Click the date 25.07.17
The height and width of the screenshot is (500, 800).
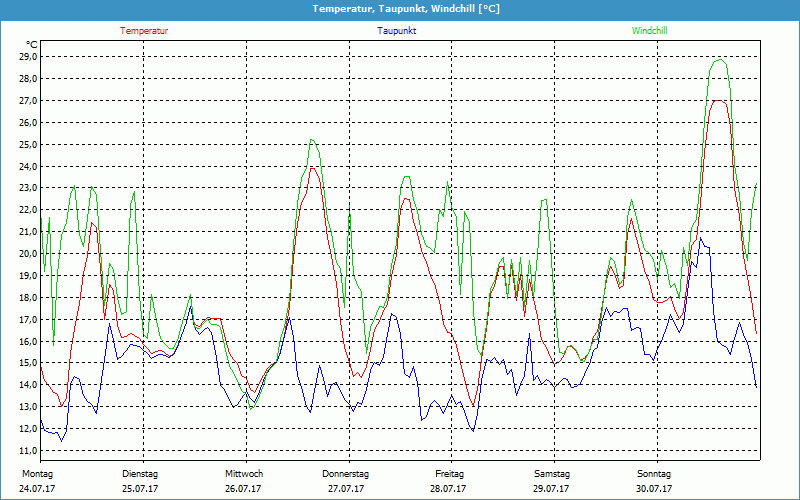[x=140, y=489]
